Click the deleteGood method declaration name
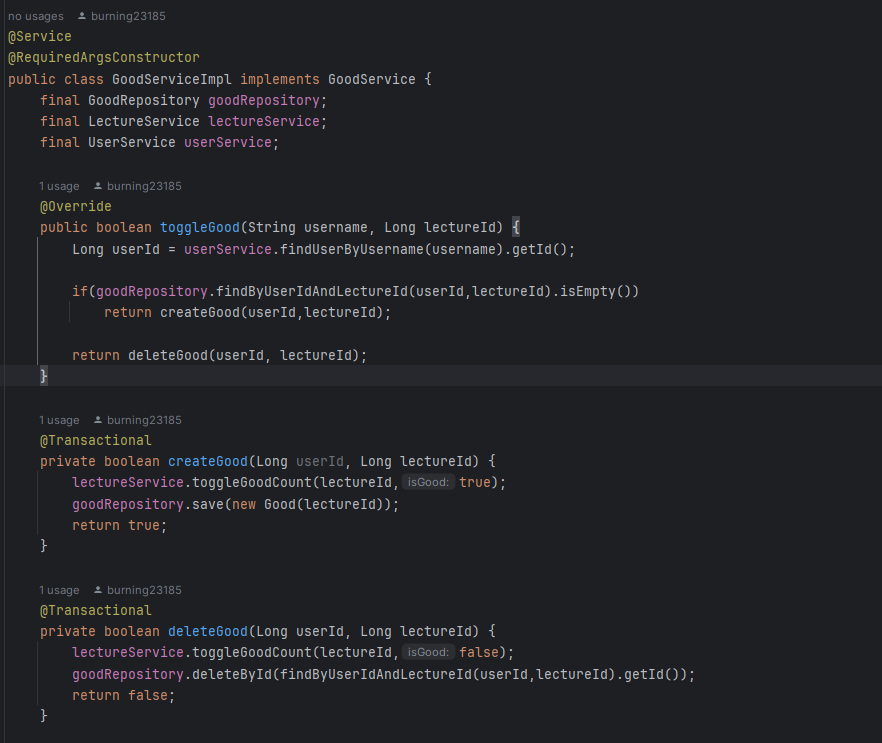 point(208,632)
